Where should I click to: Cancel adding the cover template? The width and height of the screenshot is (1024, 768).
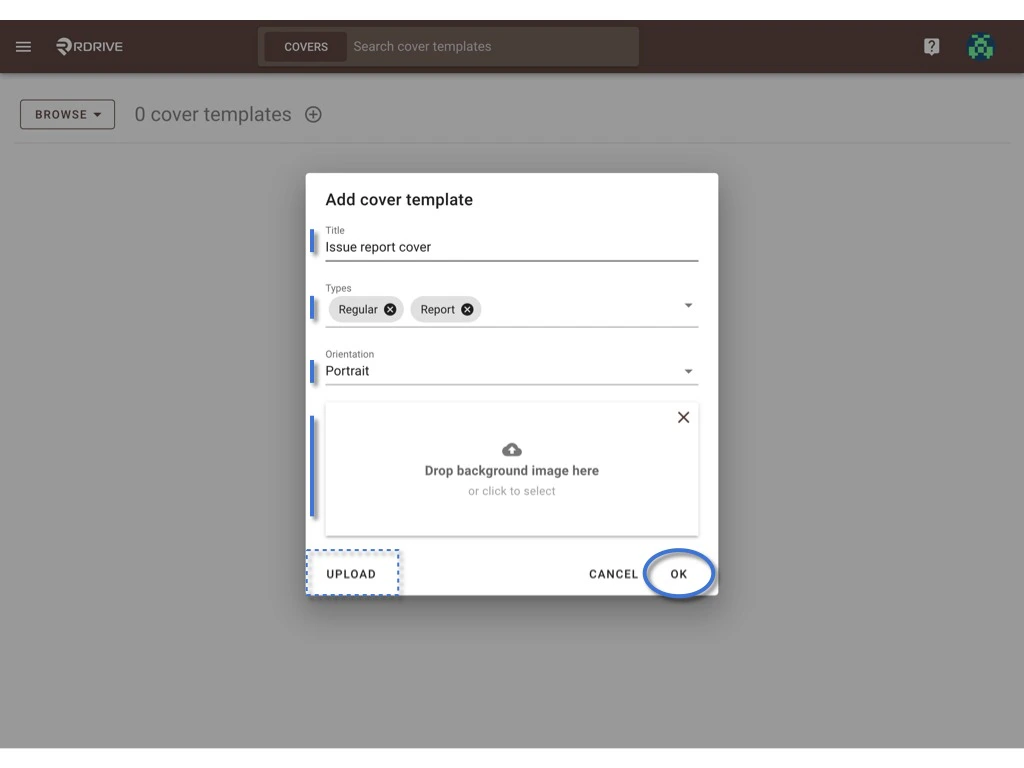(613, 573)
